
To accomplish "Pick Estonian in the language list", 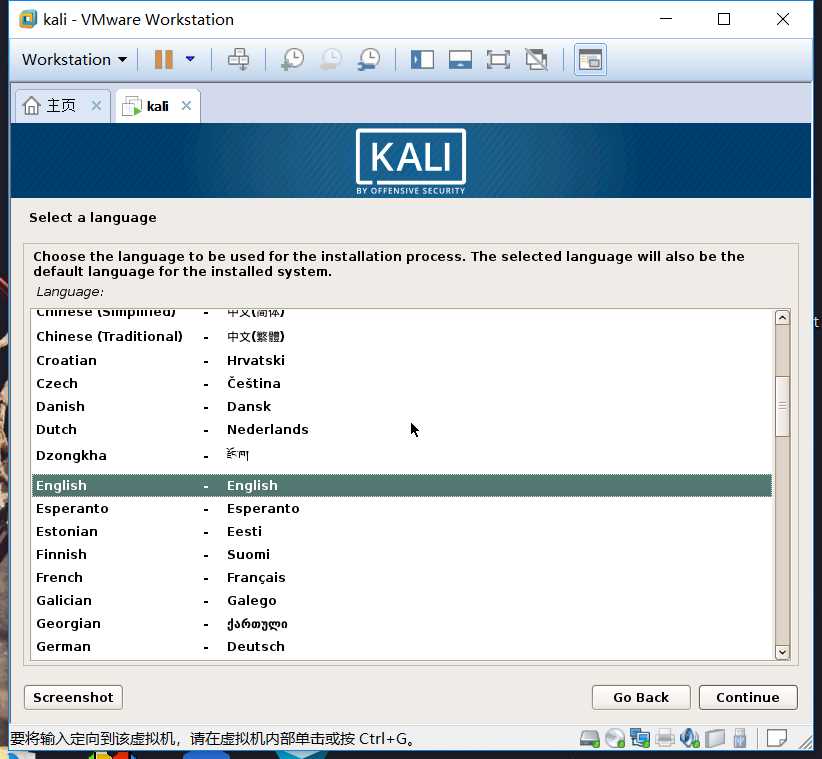I will point(402,532).
